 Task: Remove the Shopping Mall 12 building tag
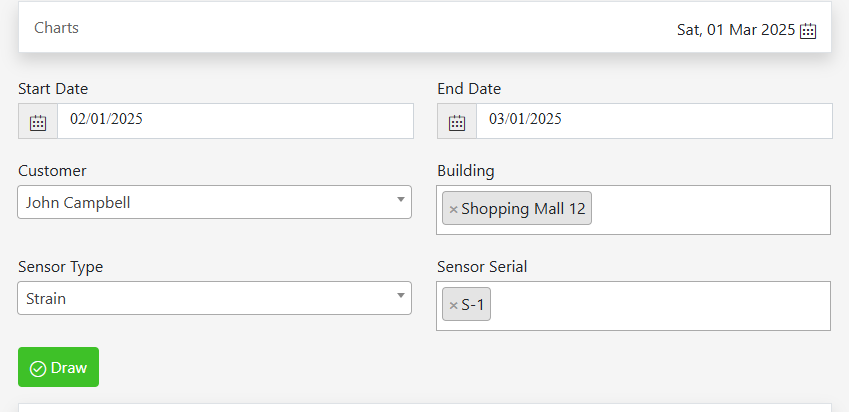(x=453, y=209)
